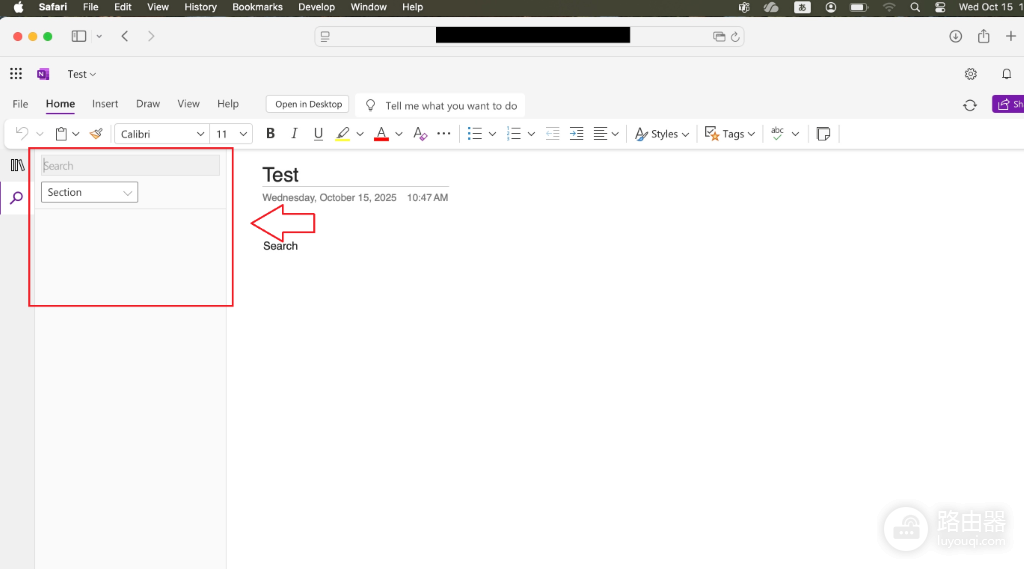
Task: Click the page date Wednesday, October 15
Action: 329,197
